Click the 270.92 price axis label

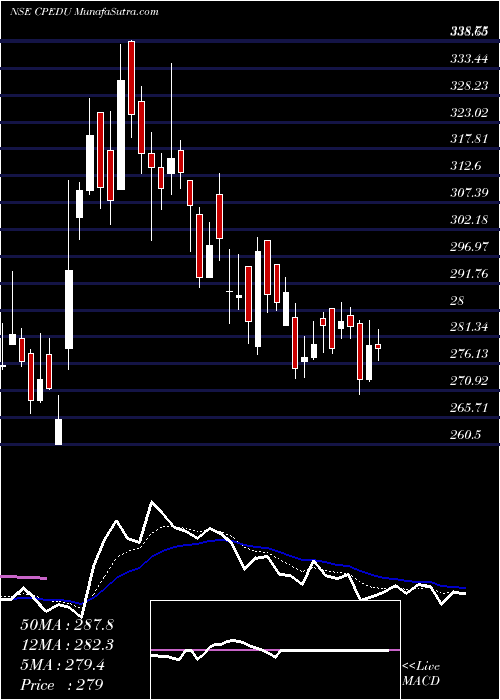tap(469, 380)
